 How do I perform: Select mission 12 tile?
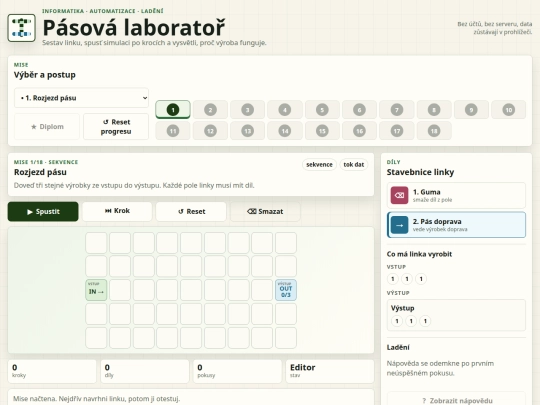pyautogui.click(x=210, y=131)
